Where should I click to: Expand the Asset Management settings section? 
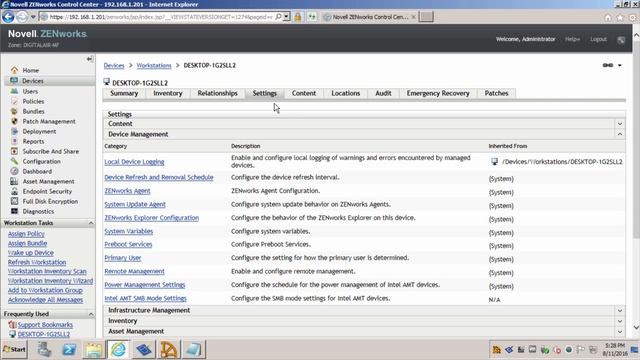tap(620, 331)
